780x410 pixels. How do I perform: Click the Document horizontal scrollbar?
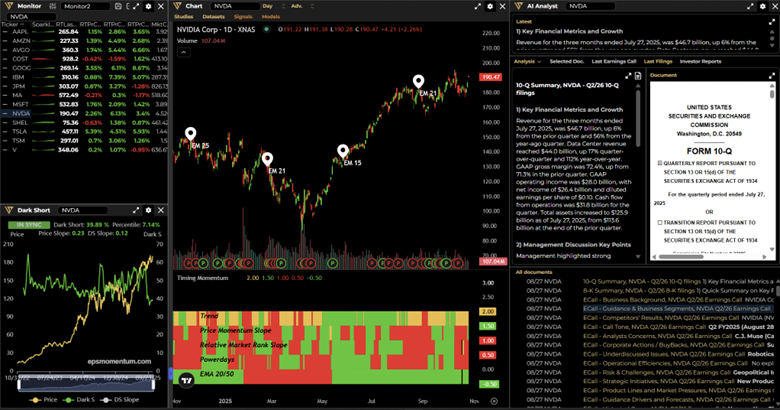coord(681,257)
